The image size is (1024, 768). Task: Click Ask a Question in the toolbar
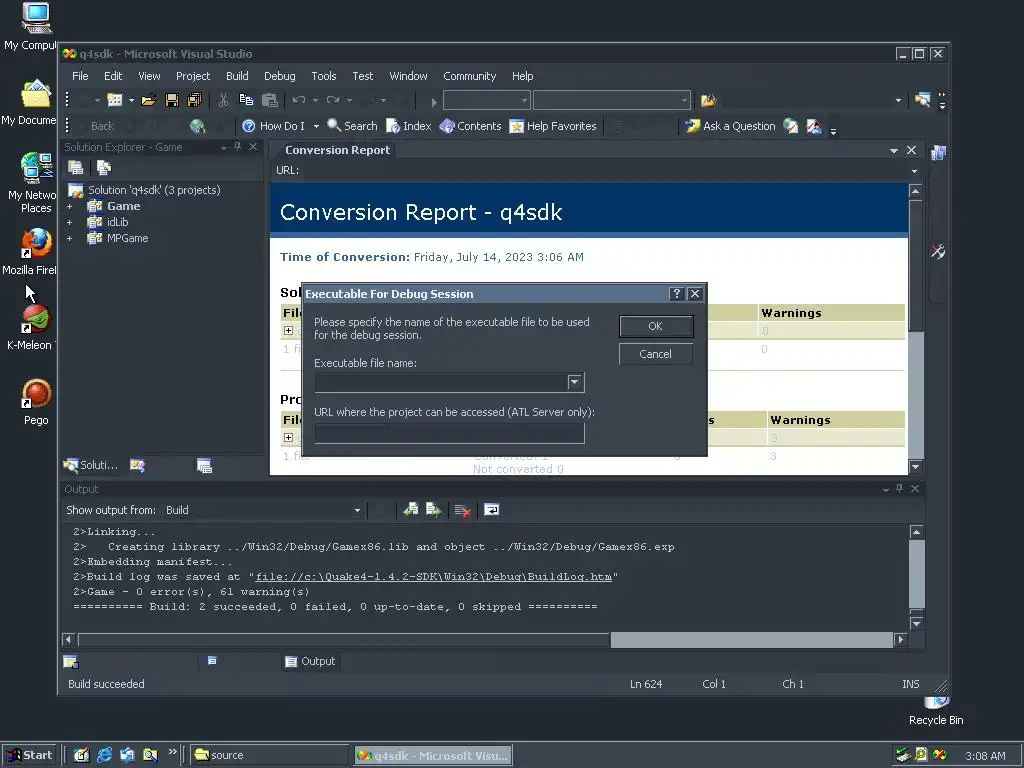730,126
